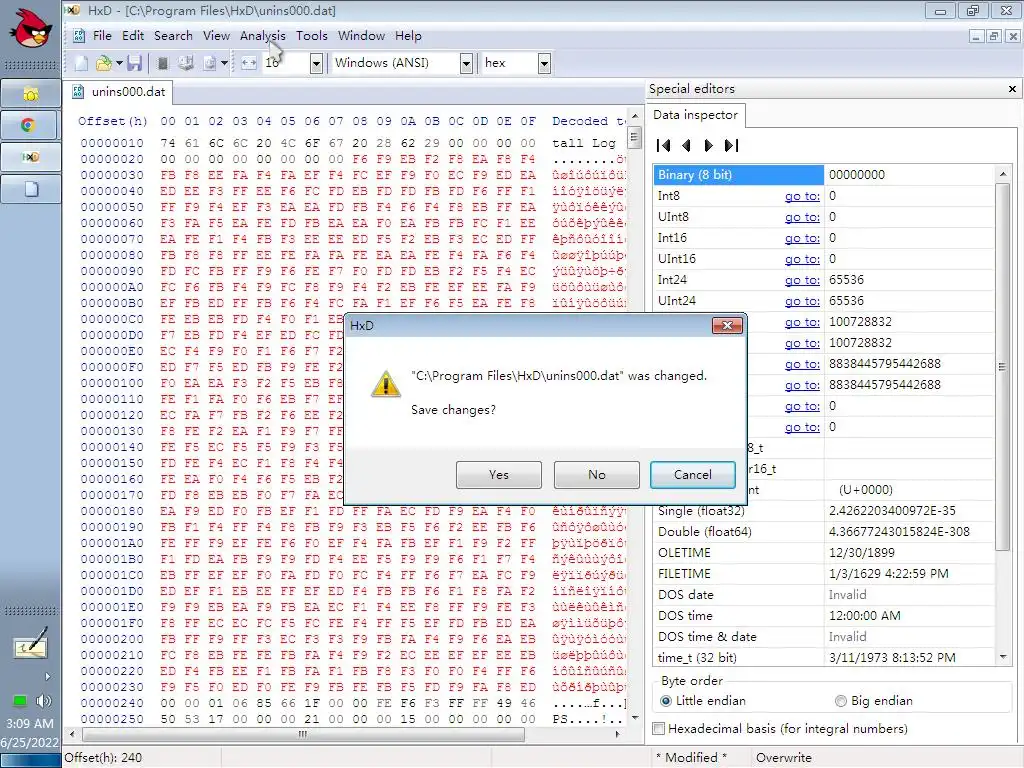Click the Open file folder icon

tap(103, 63)
